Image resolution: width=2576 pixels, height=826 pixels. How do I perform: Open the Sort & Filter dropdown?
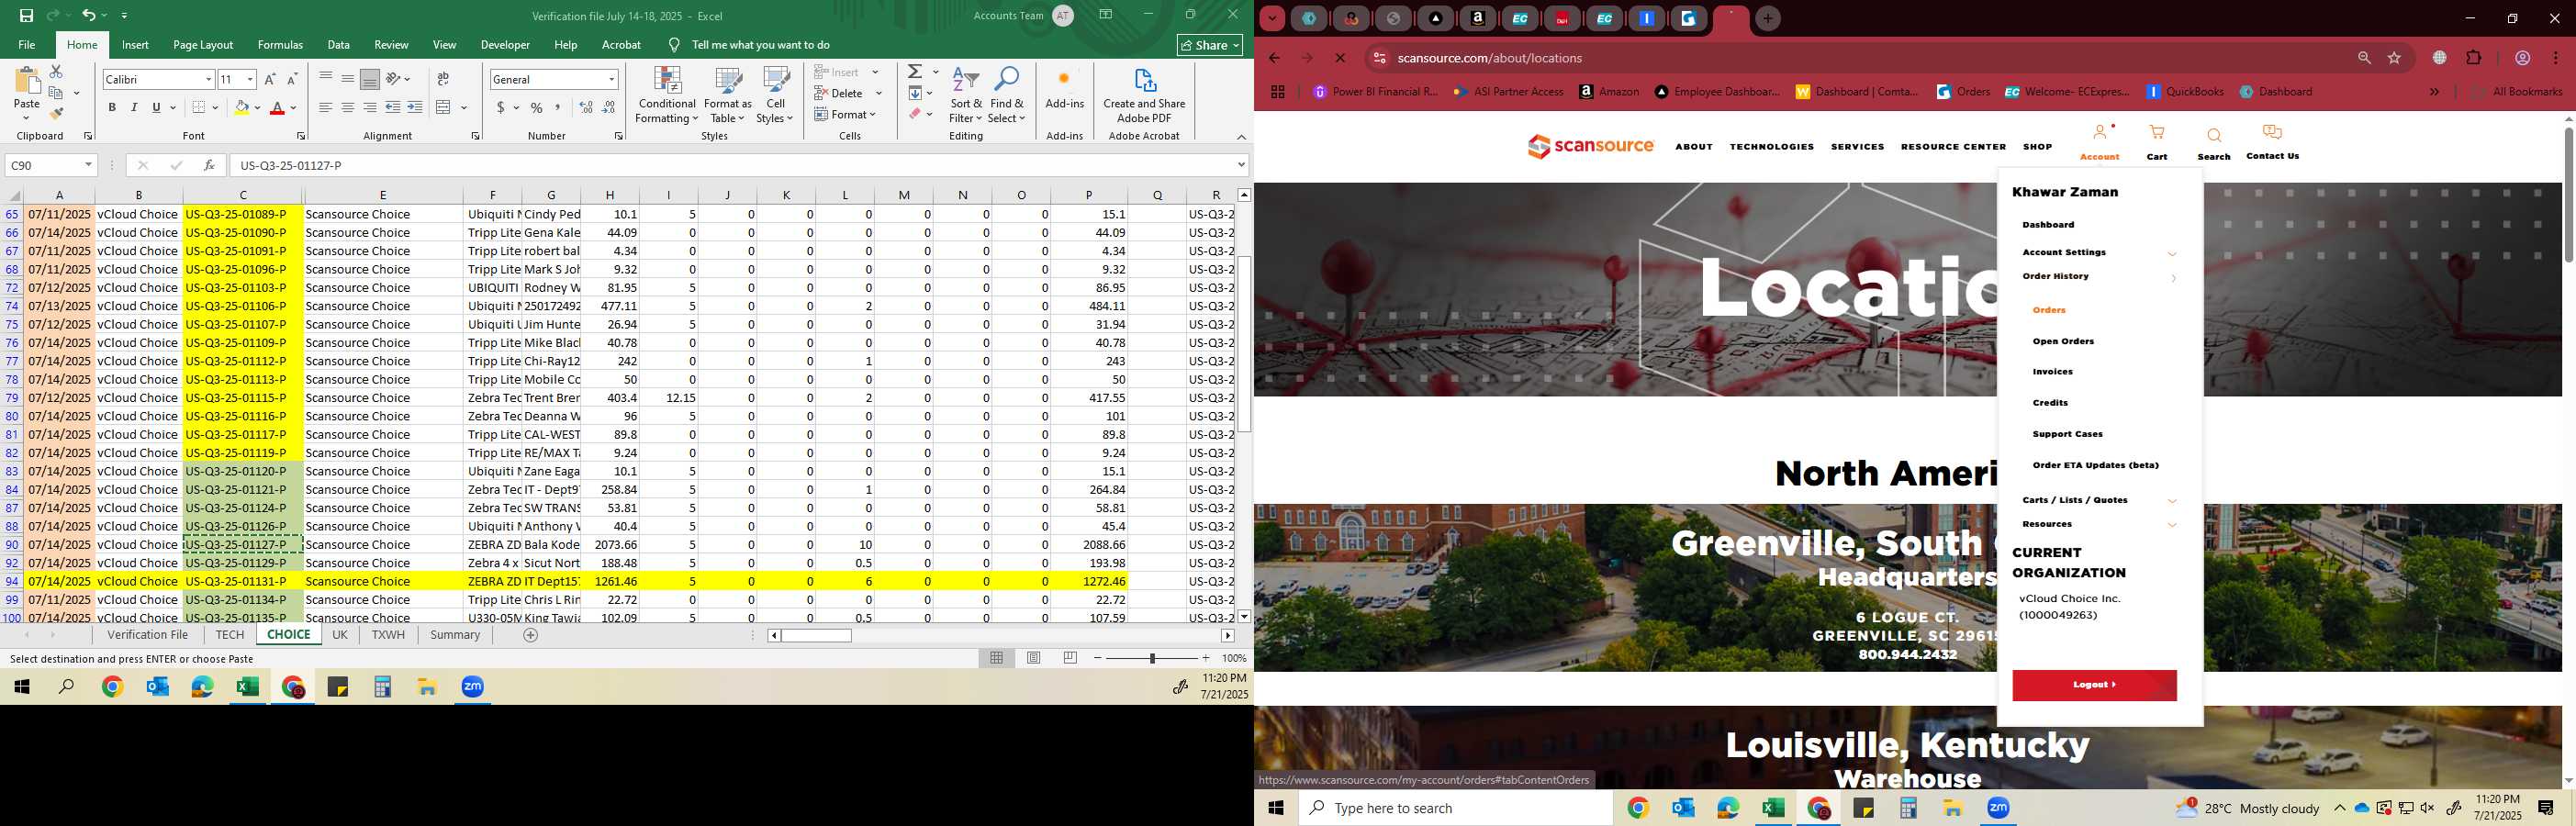pos(966,95)
